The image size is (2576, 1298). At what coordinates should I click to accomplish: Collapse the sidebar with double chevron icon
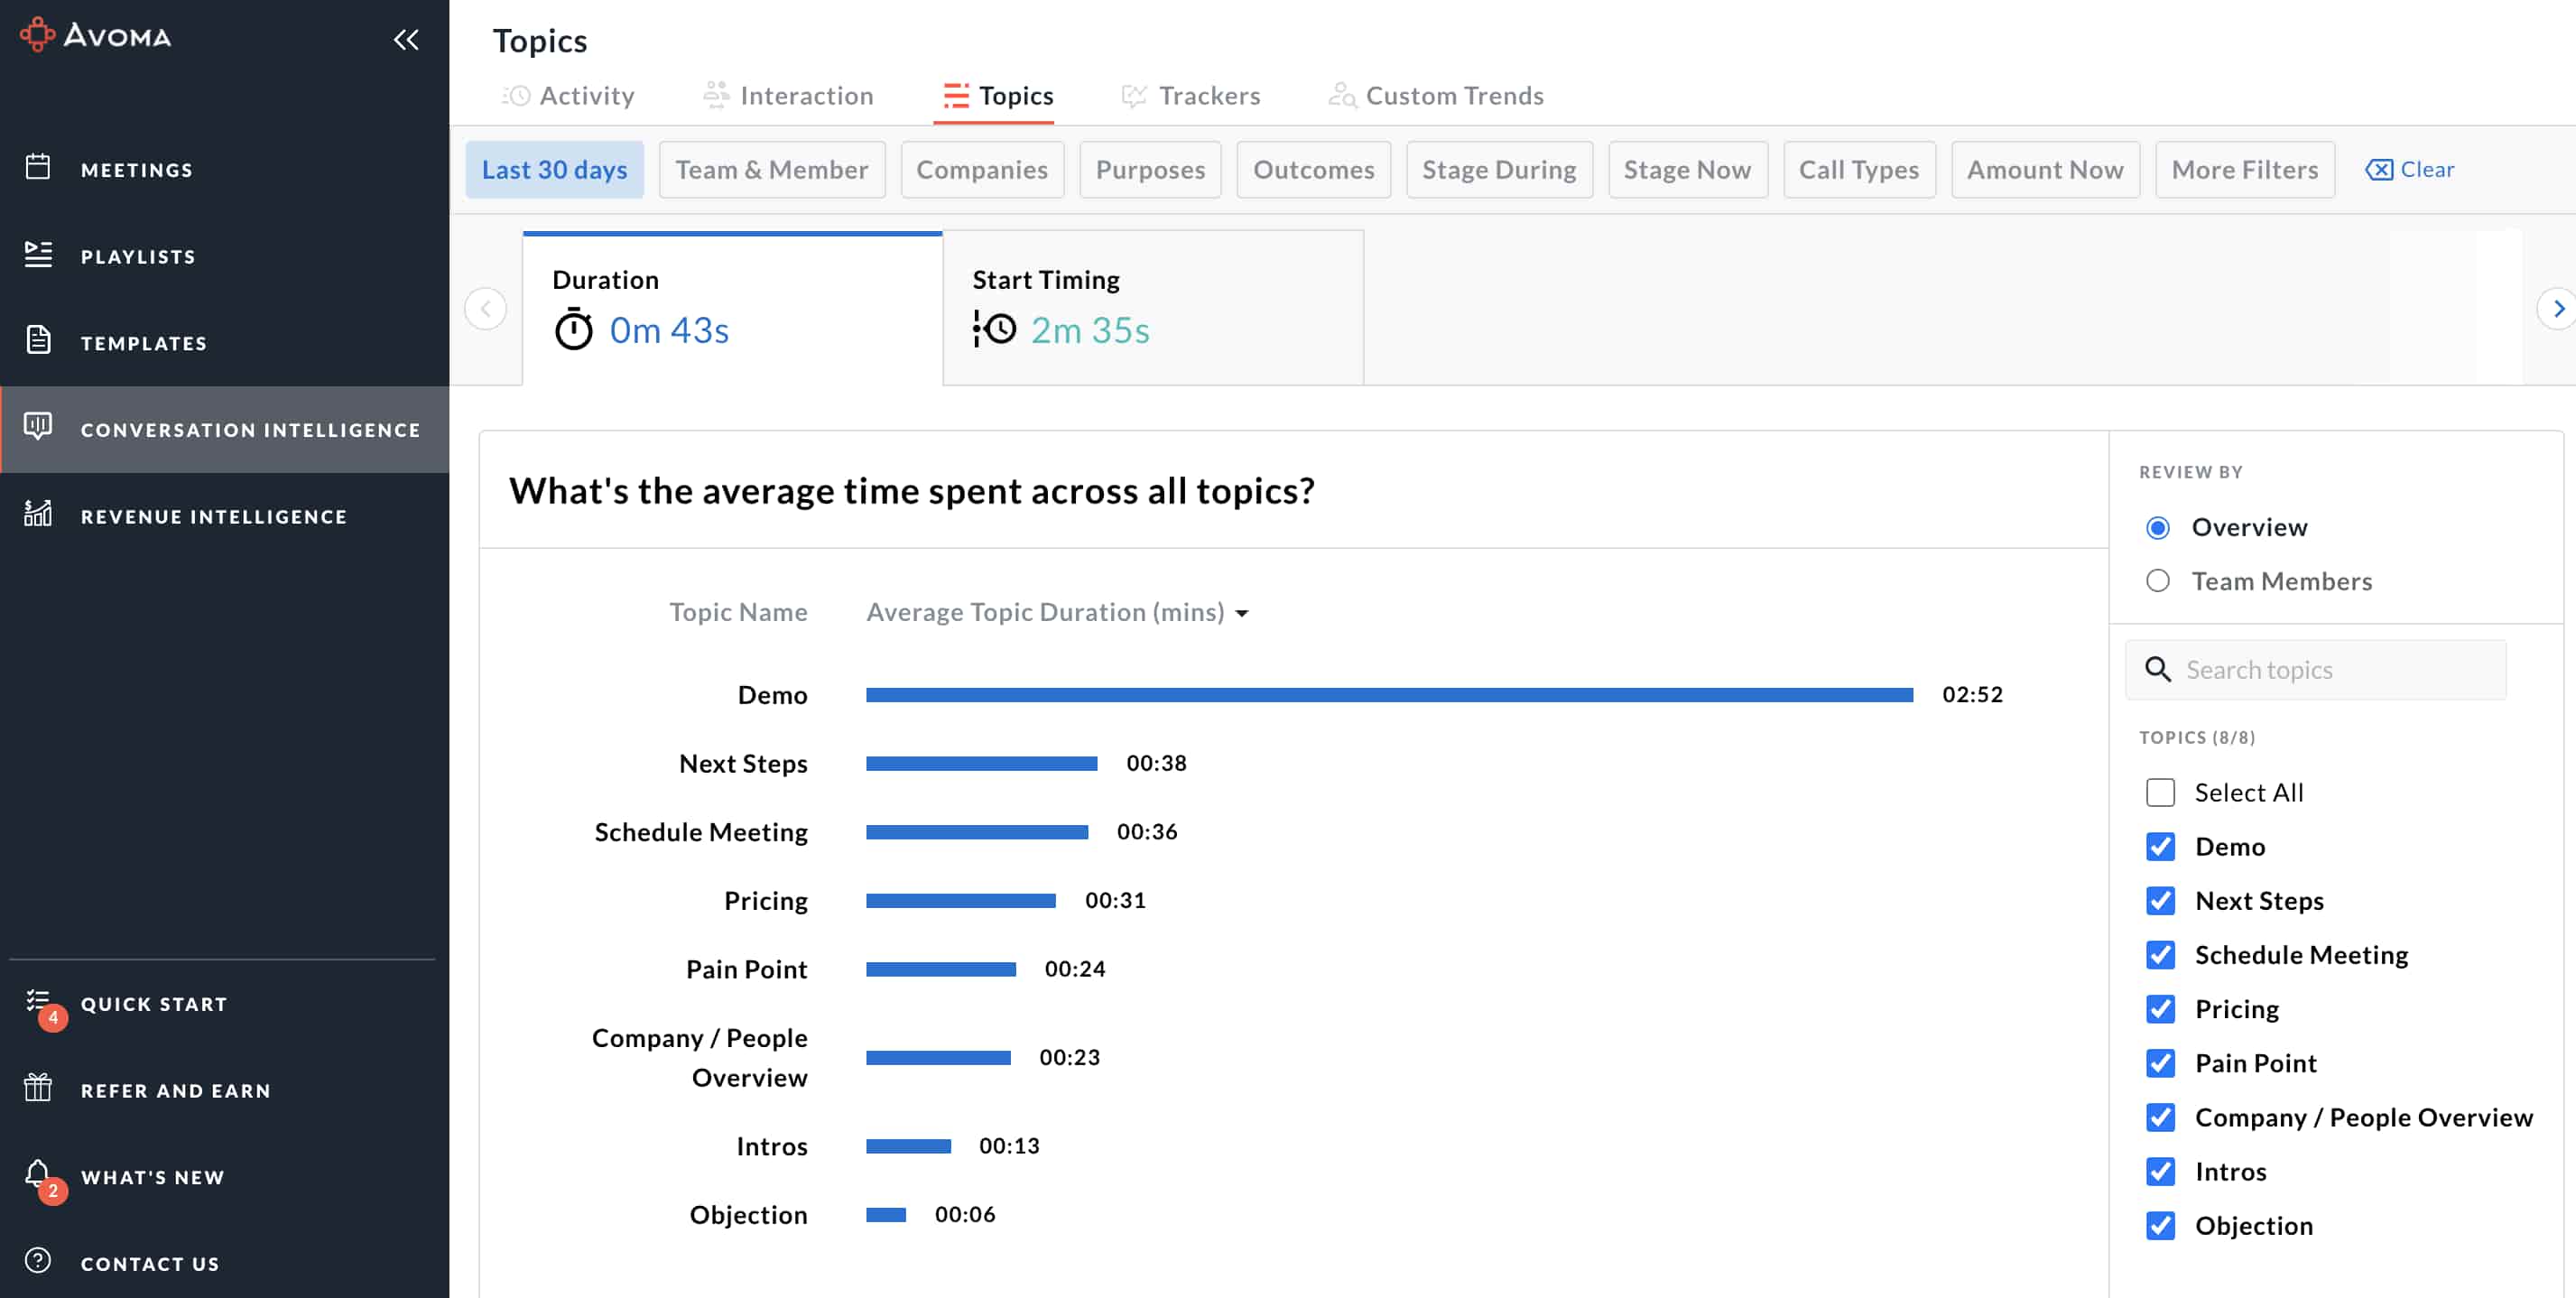coord(405,39)
